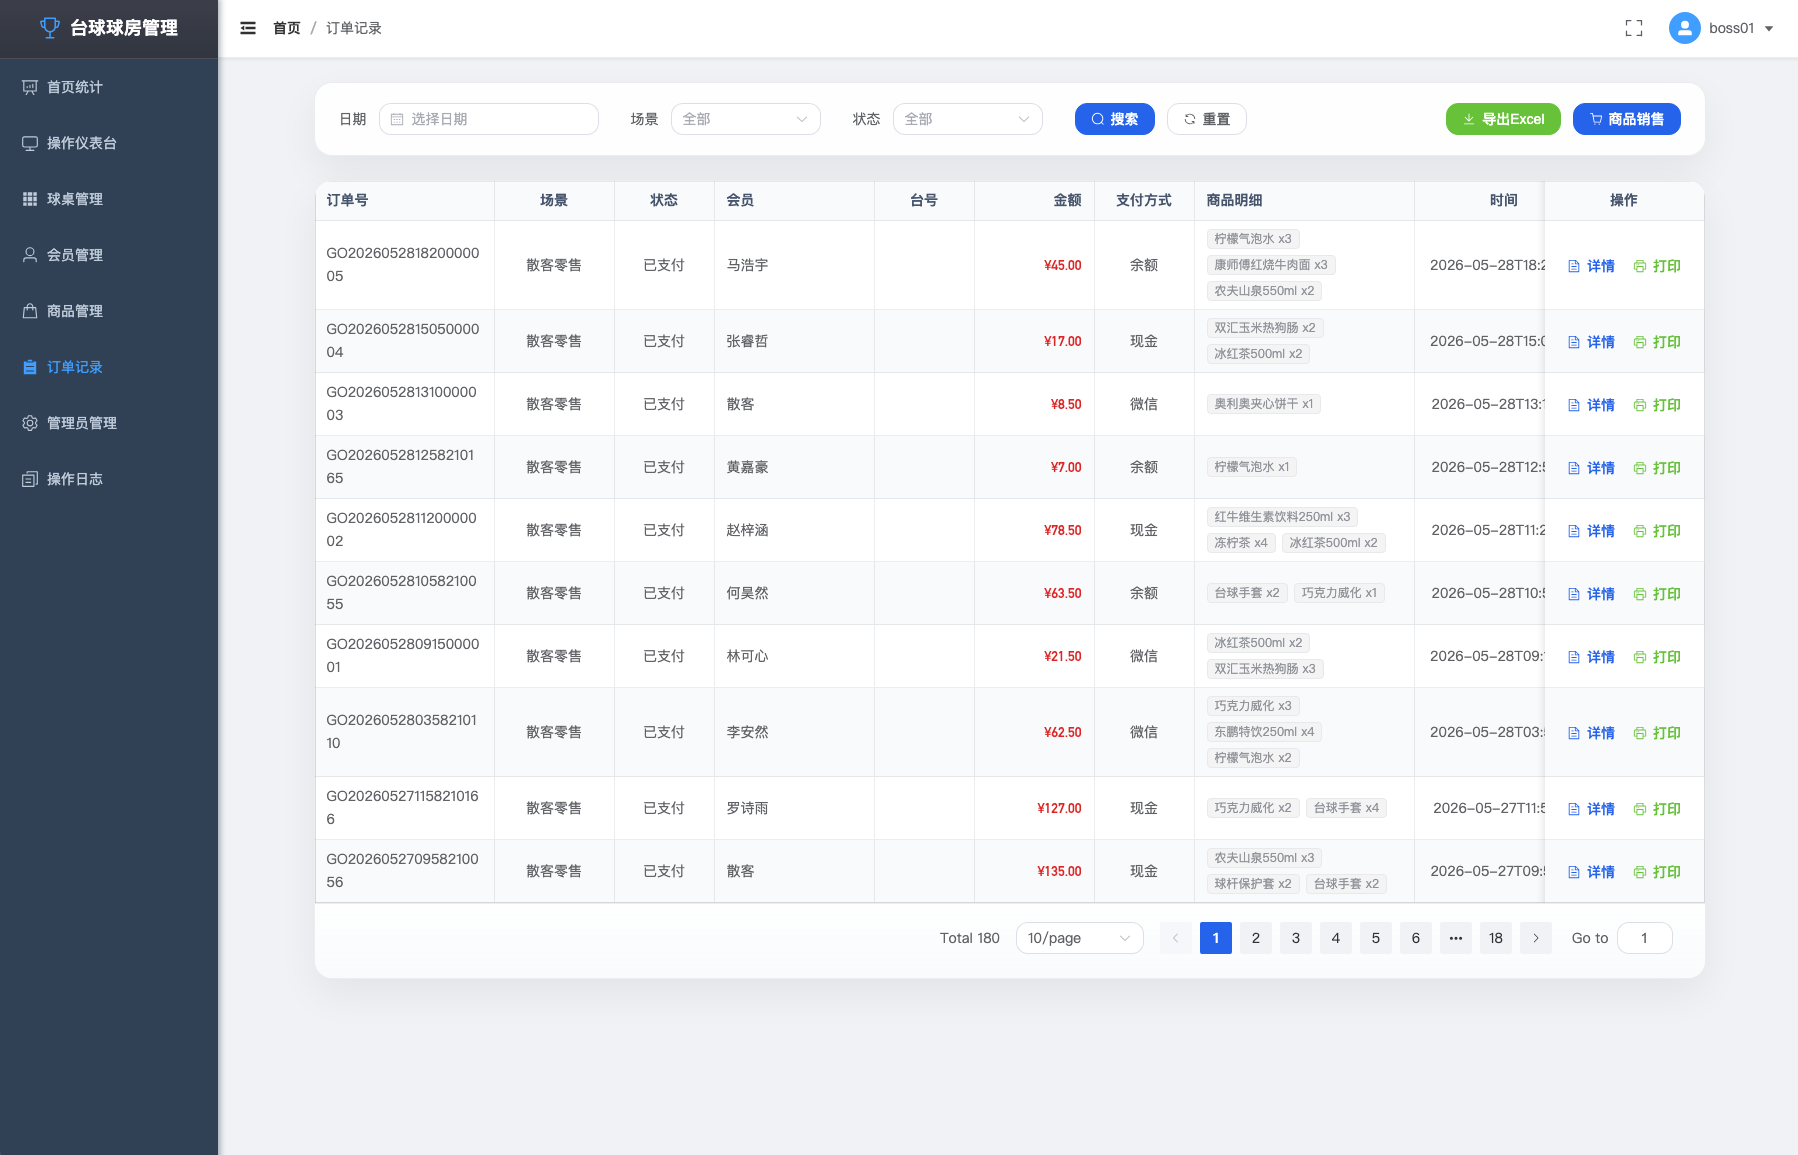The height and width of the screenshot is (1155, 1798).
Task: Open boss01 account dropdown arrow
Action: pos(1769,29)
